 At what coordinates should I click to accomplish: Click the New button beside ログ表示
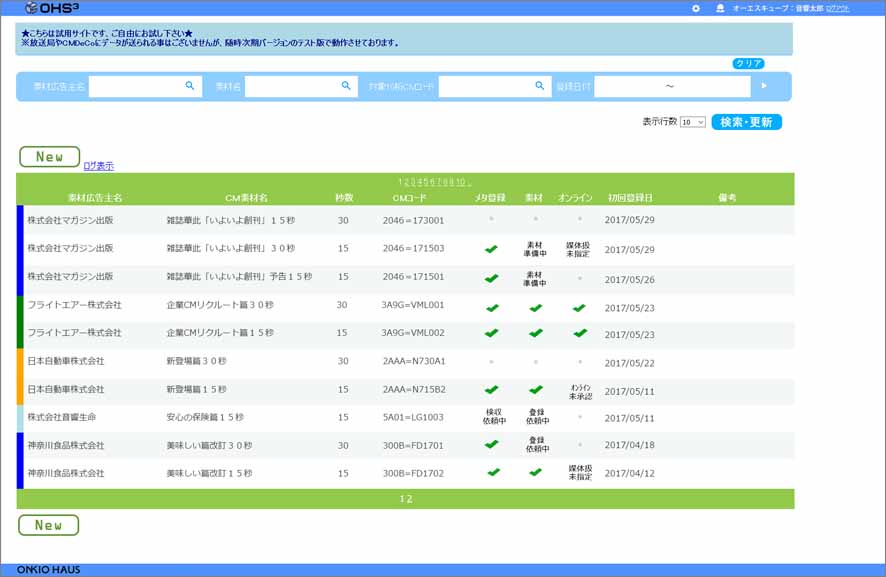(x=50, y=157)
